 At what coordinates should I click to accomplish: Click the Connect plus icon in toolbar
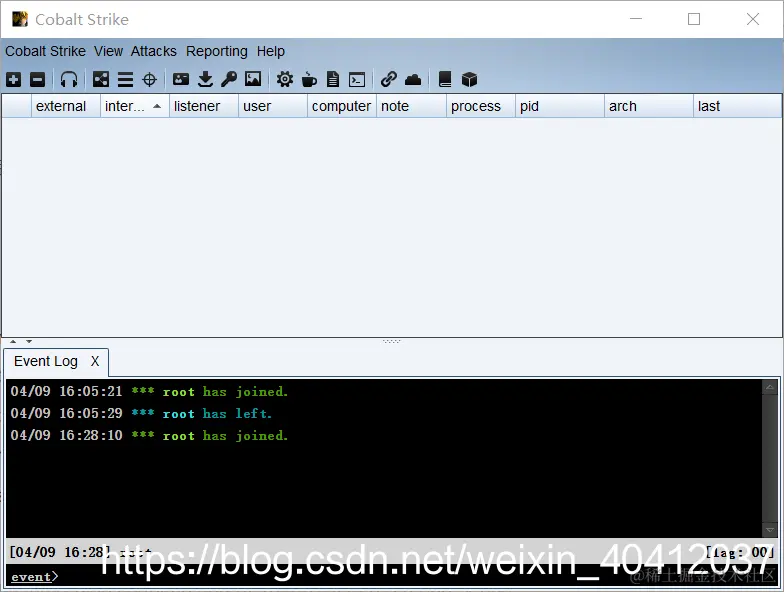tap(14, 80)
